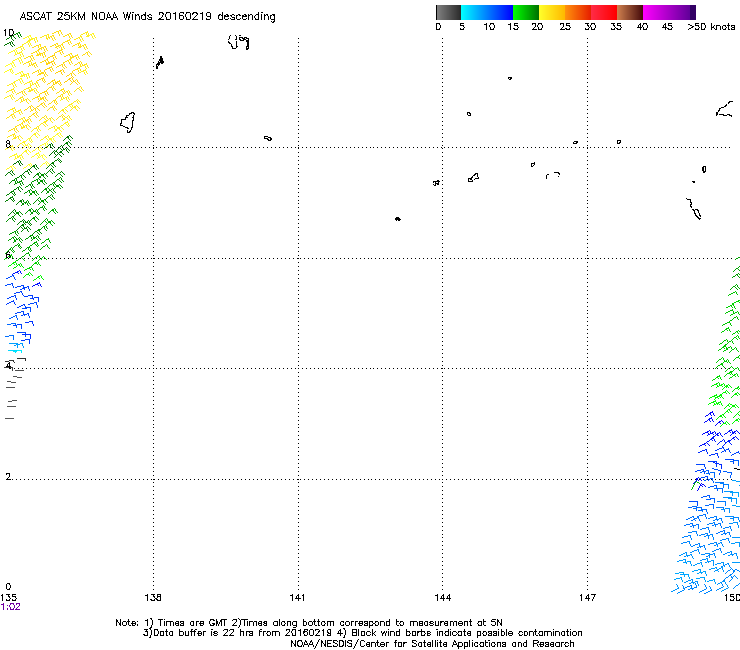Image resolution: width=740 pixels, height=650 pixels.
Task: Click longitude label '141' on bottom axis
Action: [297, 598]
